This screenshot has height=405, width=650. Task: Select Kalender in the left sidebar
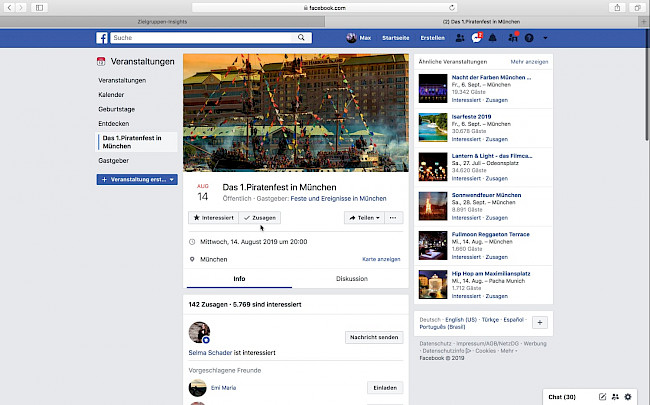pos(112,96)
